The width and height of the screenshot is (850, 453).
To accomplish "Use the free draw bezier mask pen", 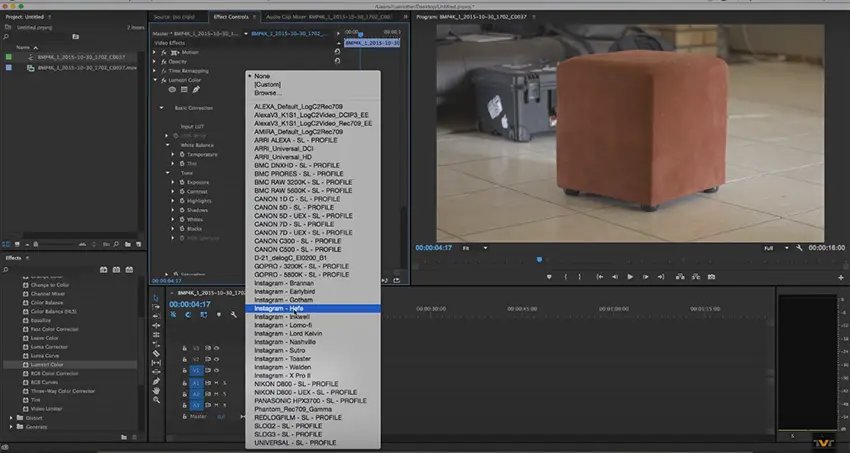I will (196, 89).
